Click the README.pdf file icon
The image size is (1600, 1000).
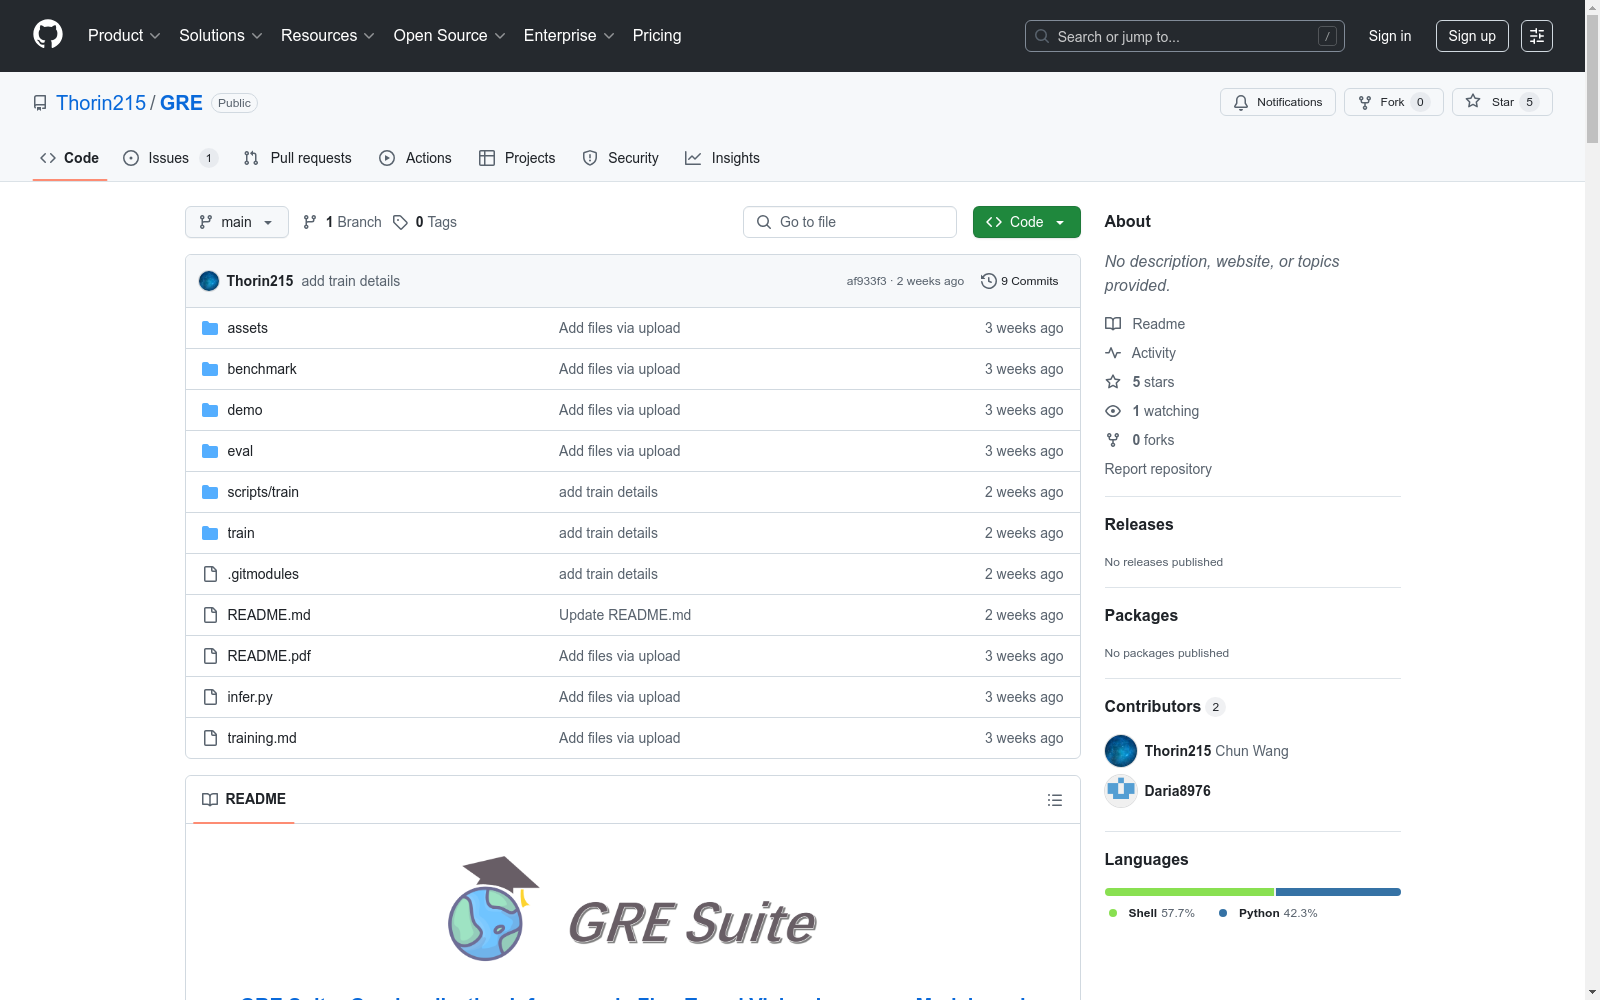210,656
